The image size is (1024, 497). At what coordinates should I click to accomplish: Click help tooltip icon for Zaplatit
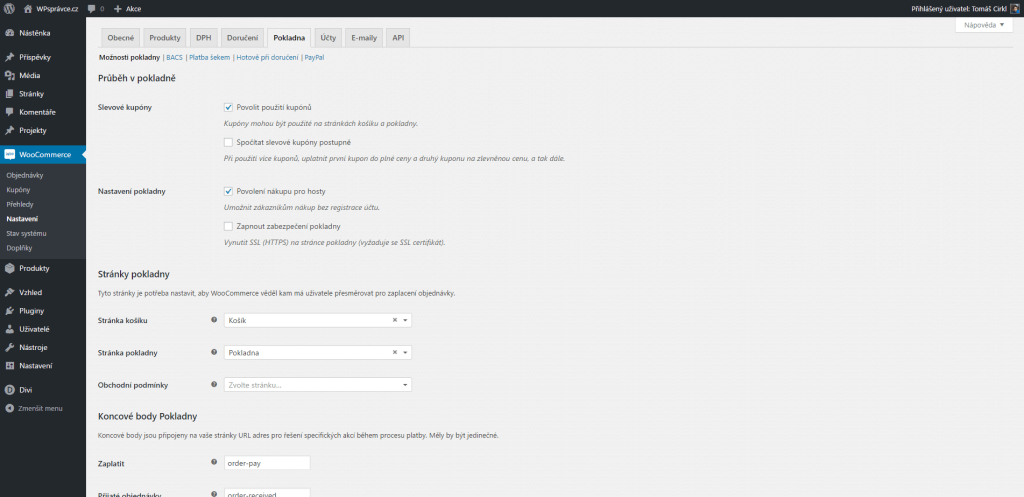pyautogui.click(x=214, y=462)
